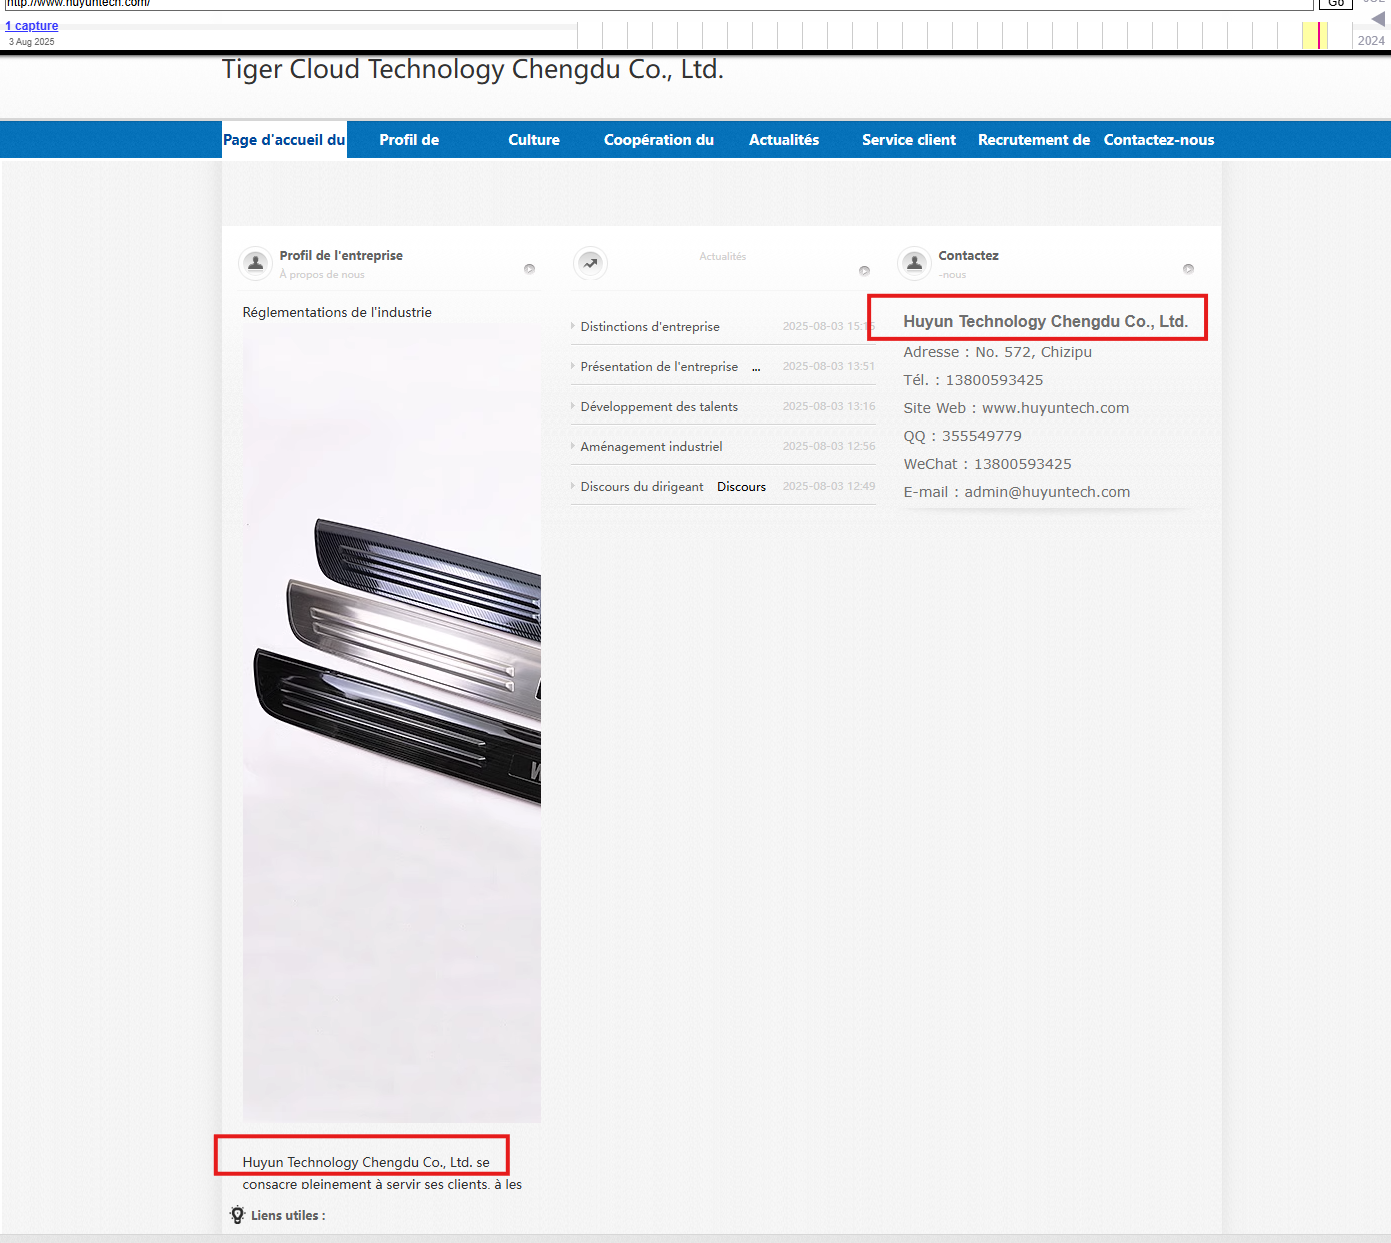Open more arrow in Profil de l'entreprise header
The image size is (1391, 1243).
529,269
